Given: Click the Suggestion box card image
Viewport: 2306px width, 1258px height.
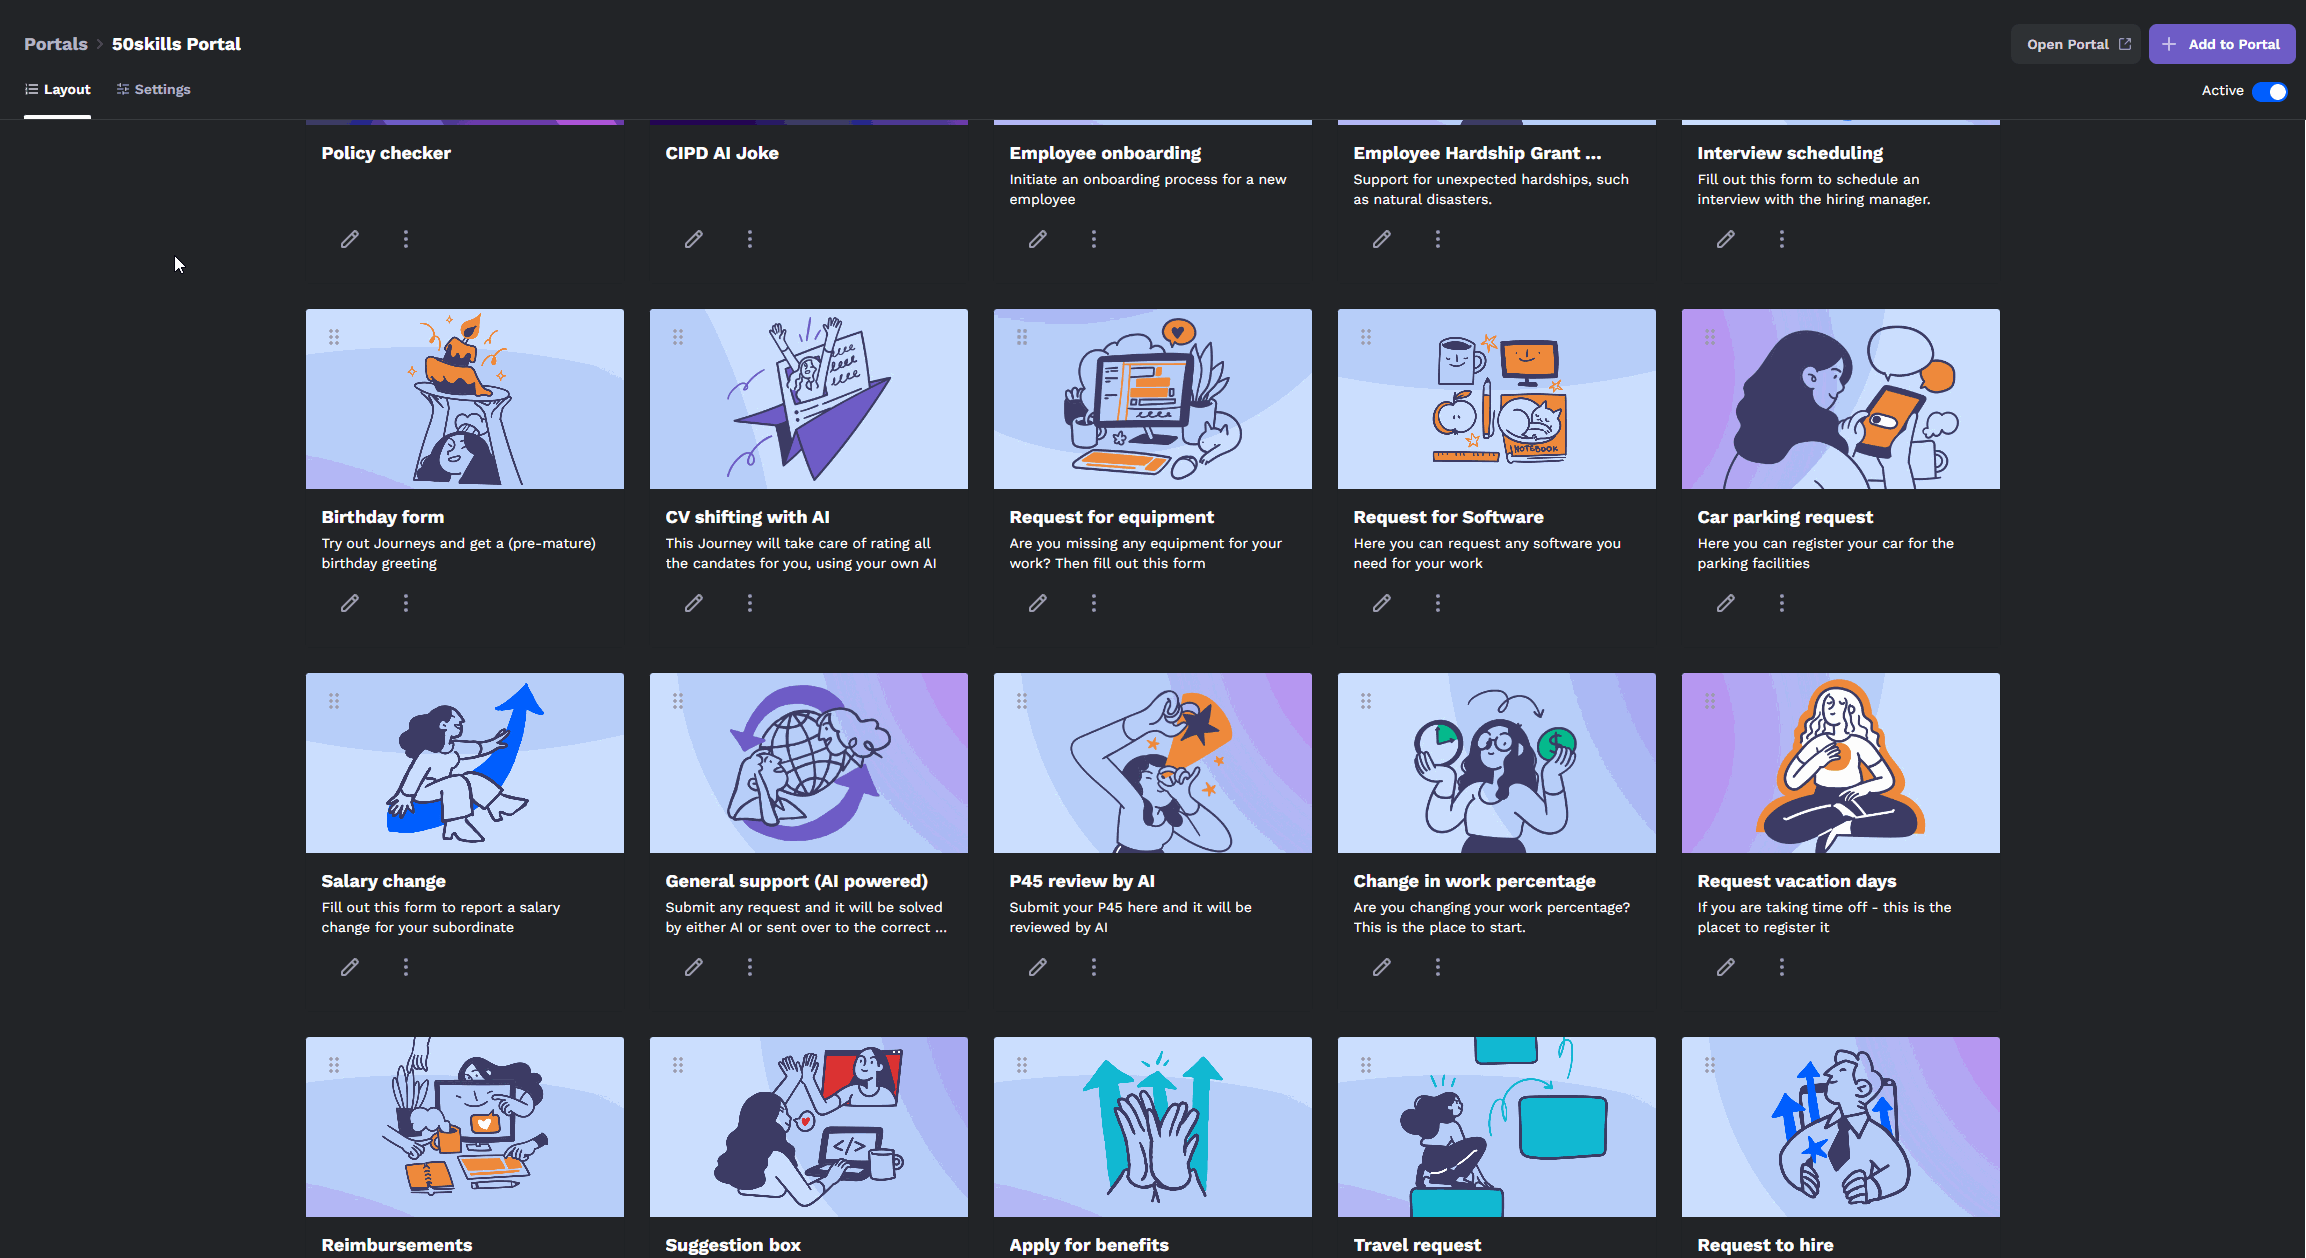Looking at the screenshot, I should pyautogui.click(x=808, y=1126).
